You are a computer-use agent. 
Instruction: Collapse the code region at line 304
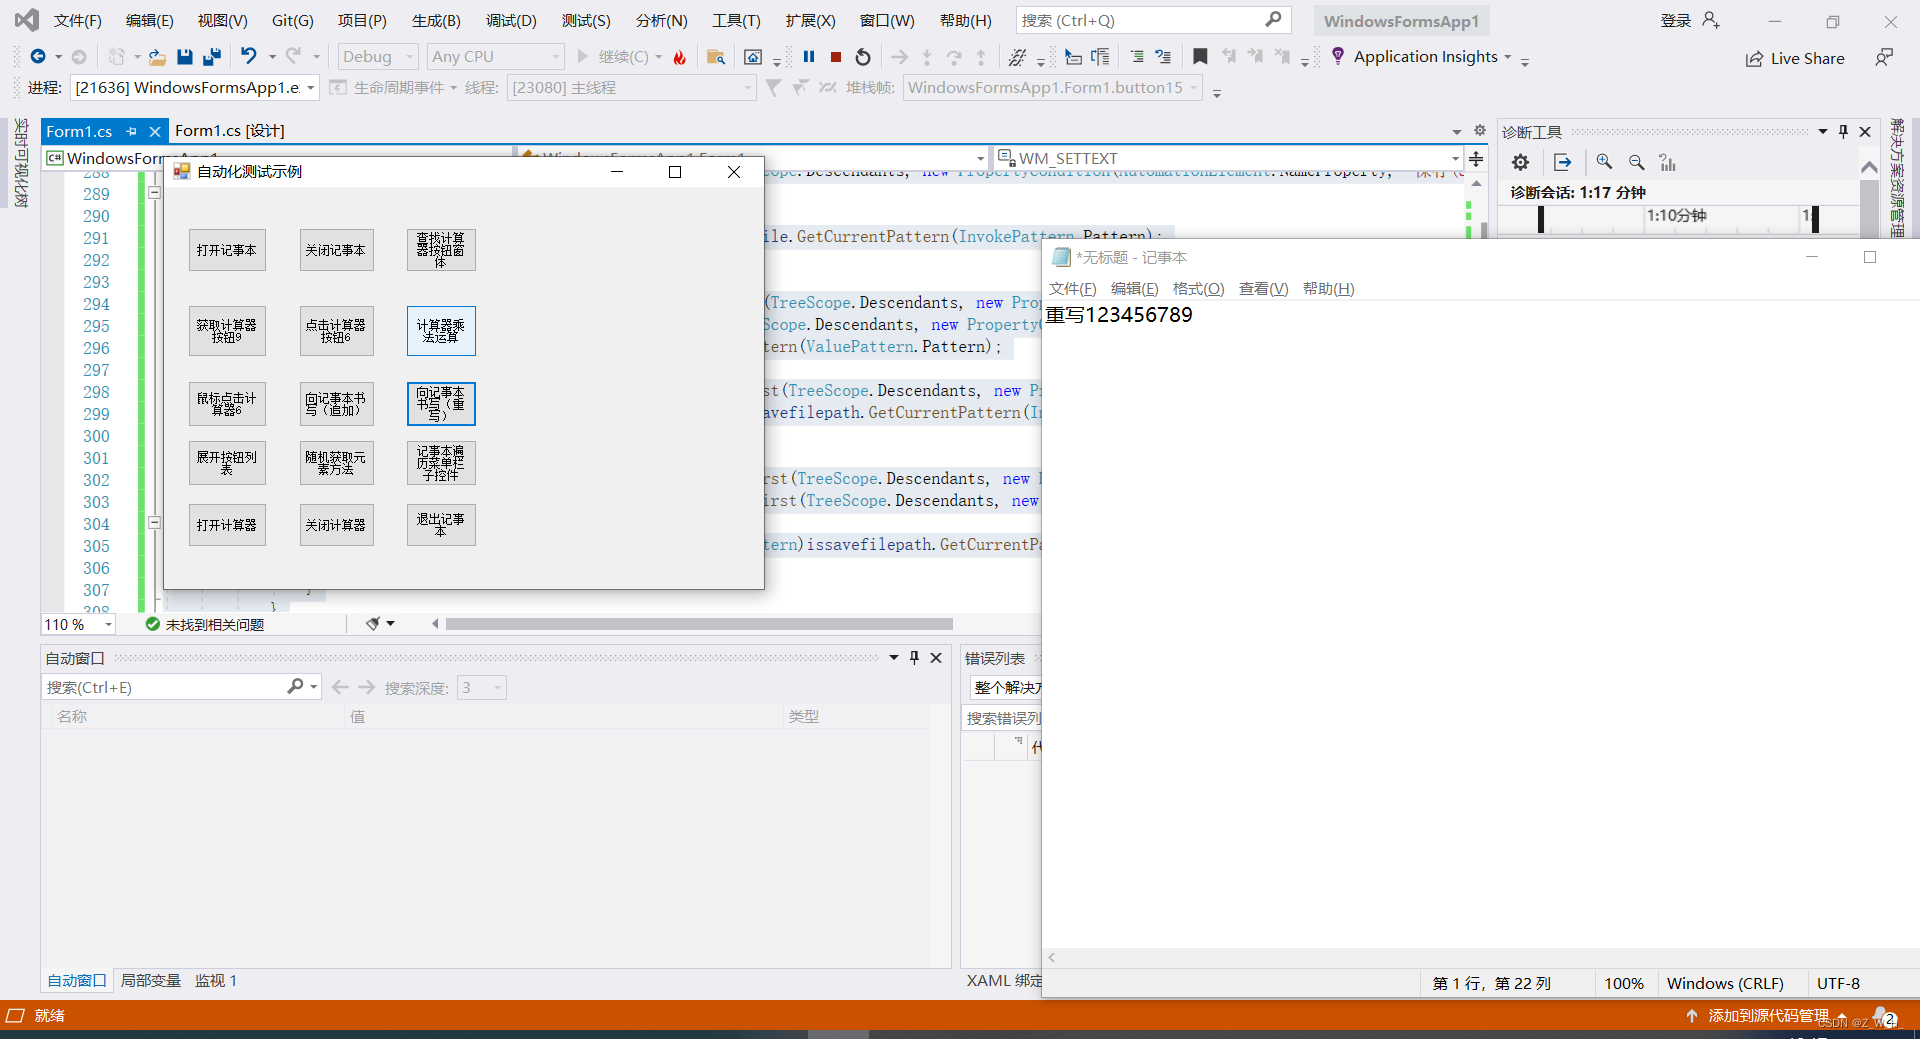(x=155, y=523)
